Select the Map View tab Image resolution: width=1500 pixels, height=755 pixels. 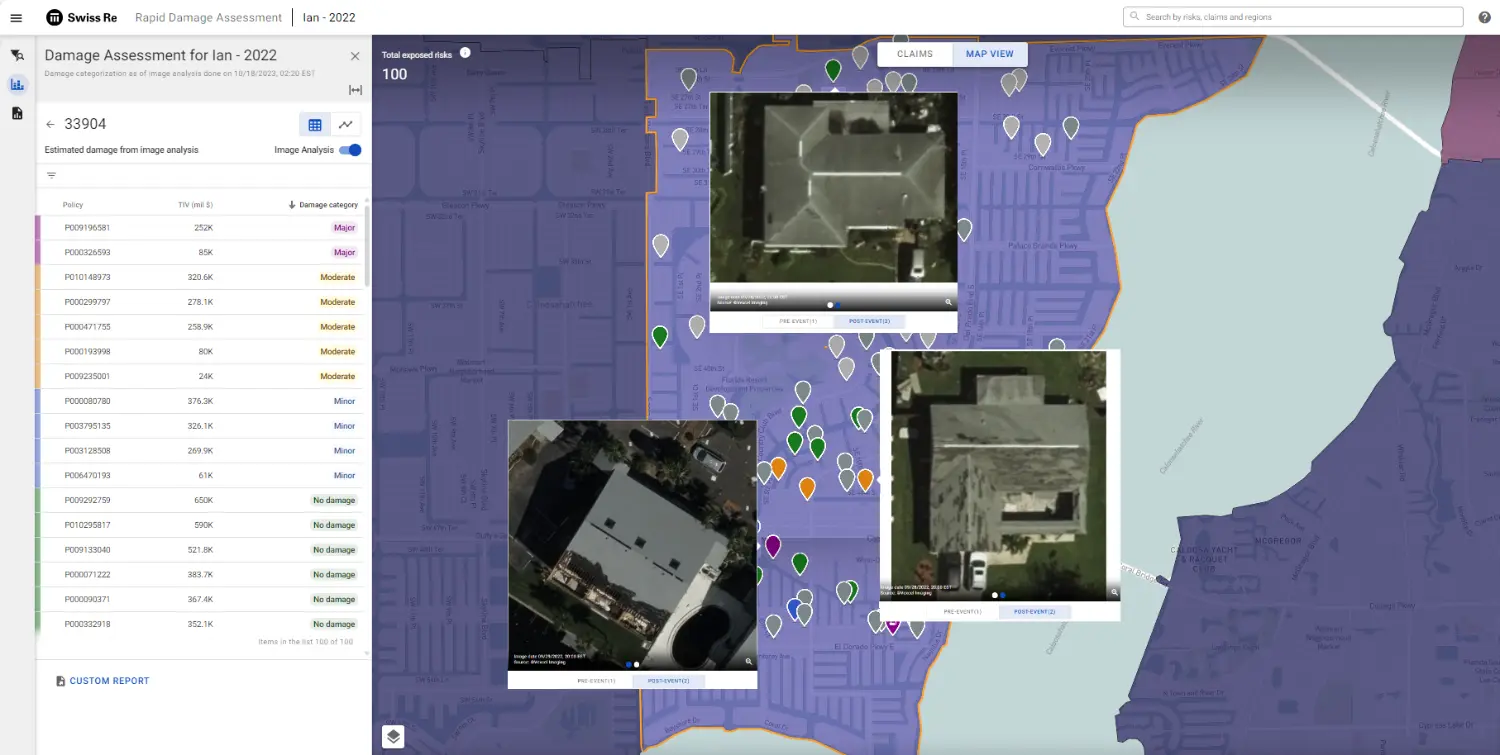[x=989, y=54]
